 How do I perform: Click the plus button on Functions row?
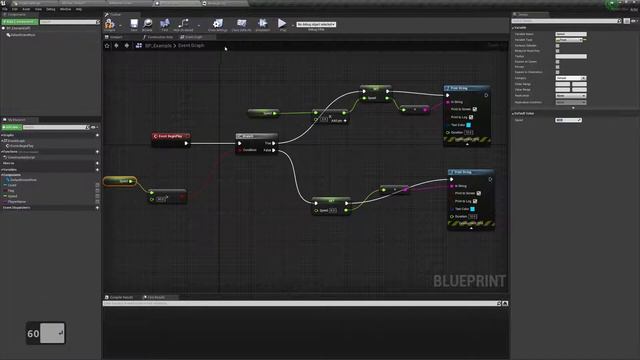[x=97, y=152]
